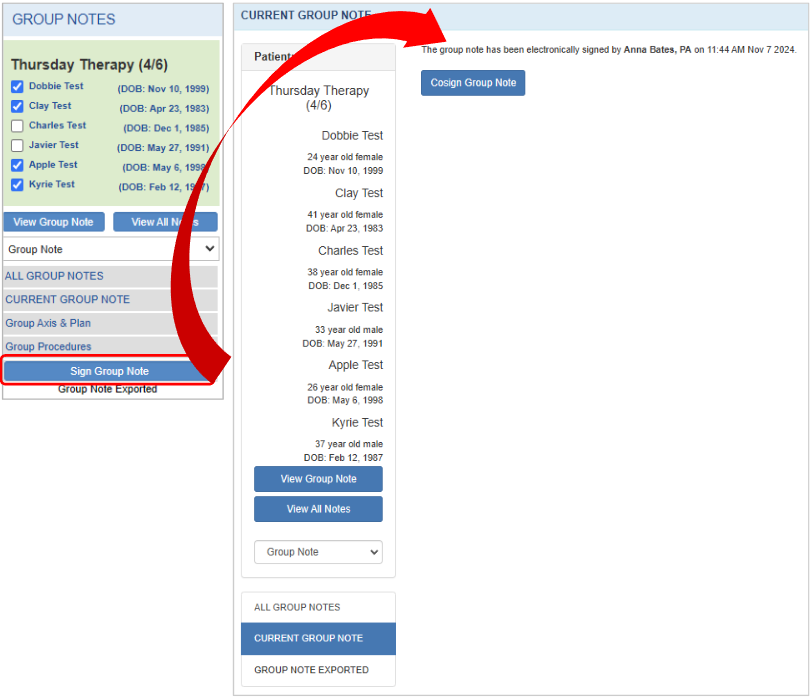Viewport: 812px width, 699px height.
Task: Toggle the Apple Test checkbox
Action: [17, 165]
